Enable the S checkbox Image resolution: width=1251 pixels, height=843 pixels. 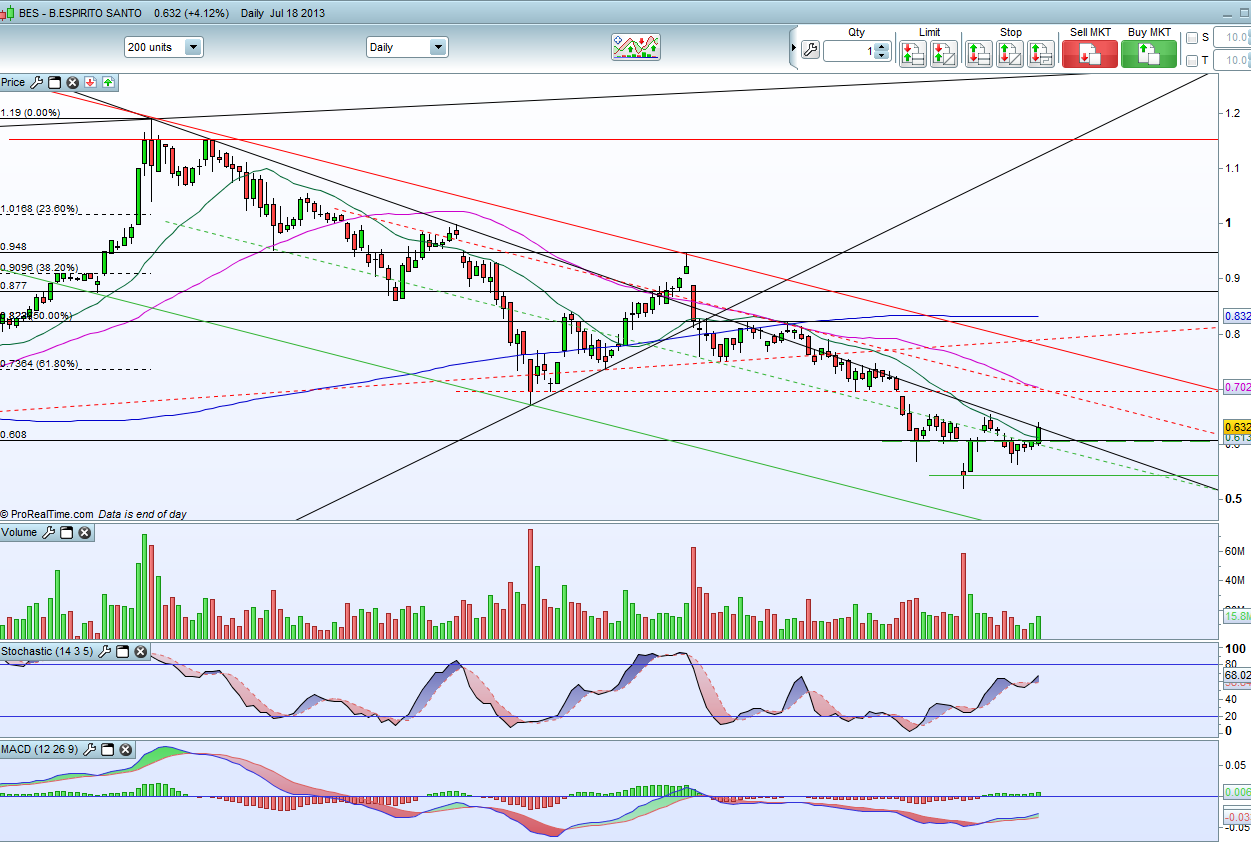[1191, 38]
